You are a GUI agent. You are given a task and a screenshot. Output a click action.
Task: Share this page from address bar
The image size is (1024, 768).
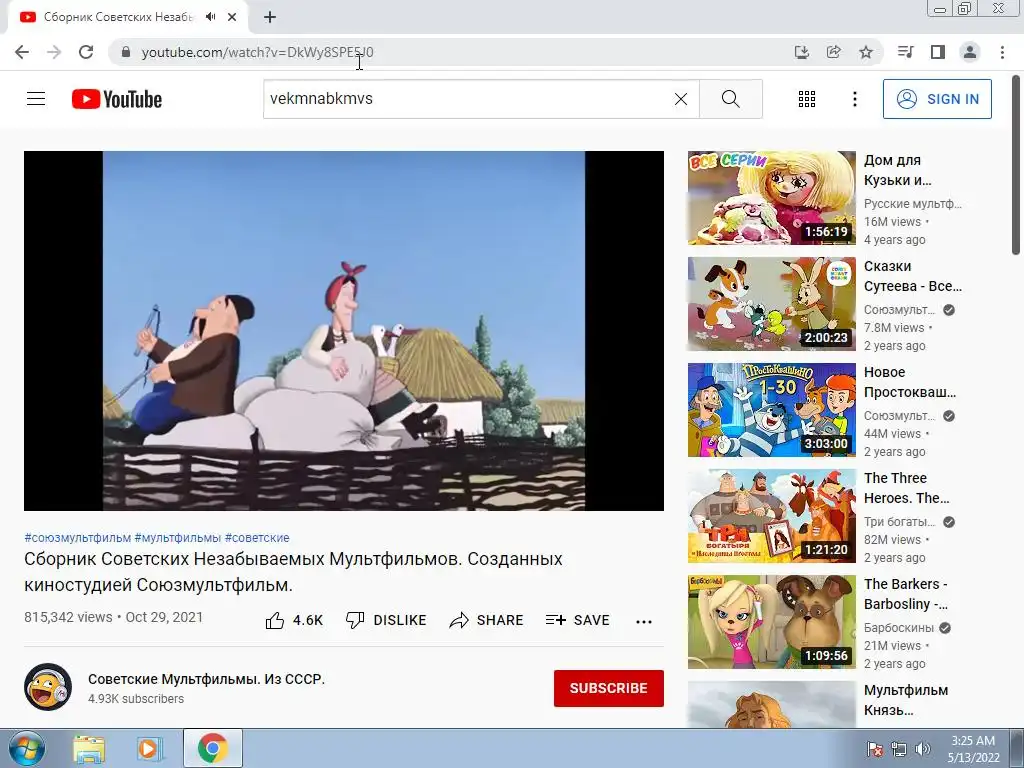[x=834, y=52]
